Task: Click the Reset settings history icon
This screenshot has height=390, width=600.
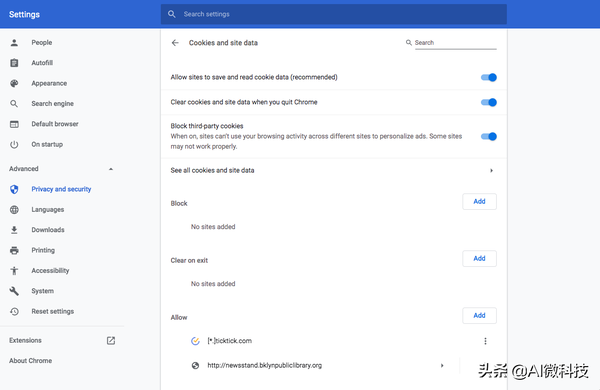Action: click(x=14, y=312)
